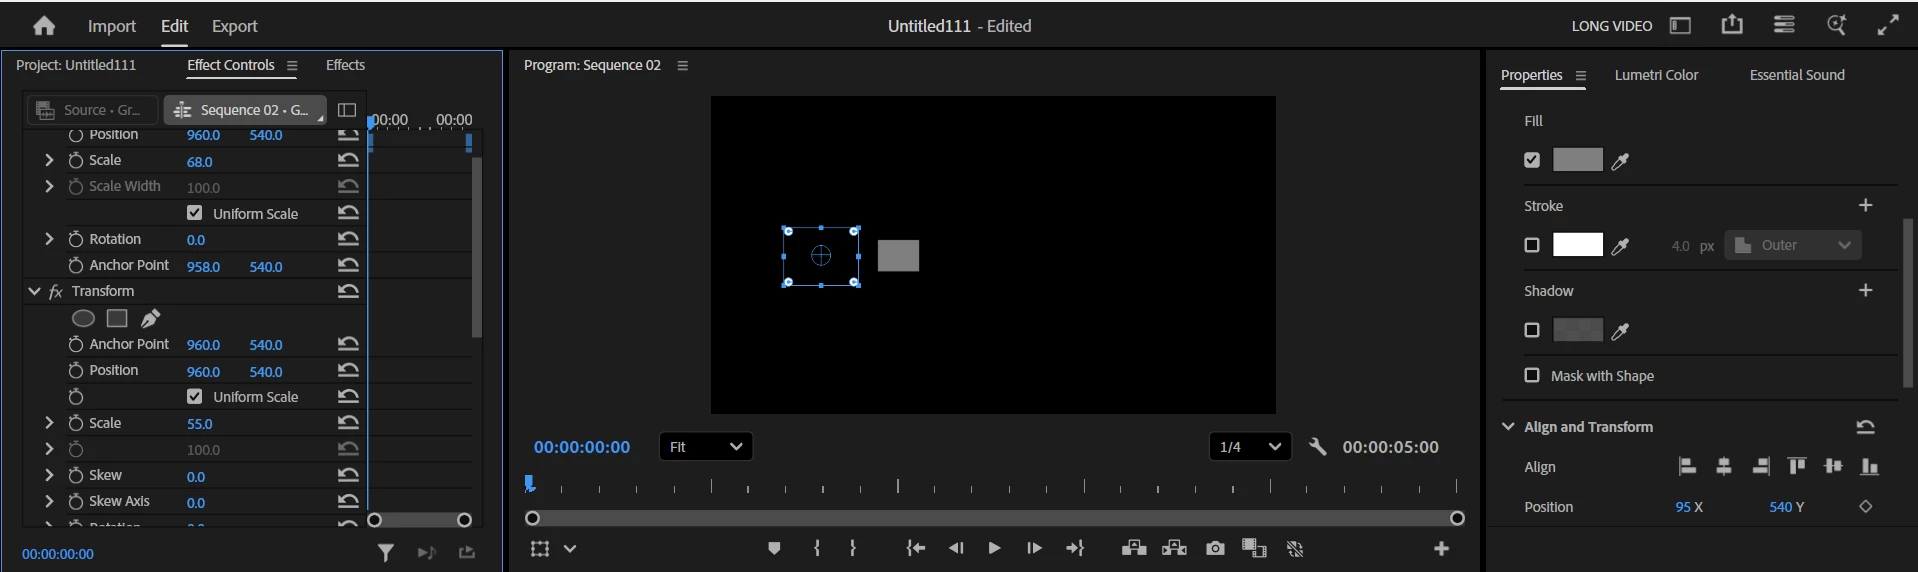Click the Quick Export share icon

[1732, 25]
